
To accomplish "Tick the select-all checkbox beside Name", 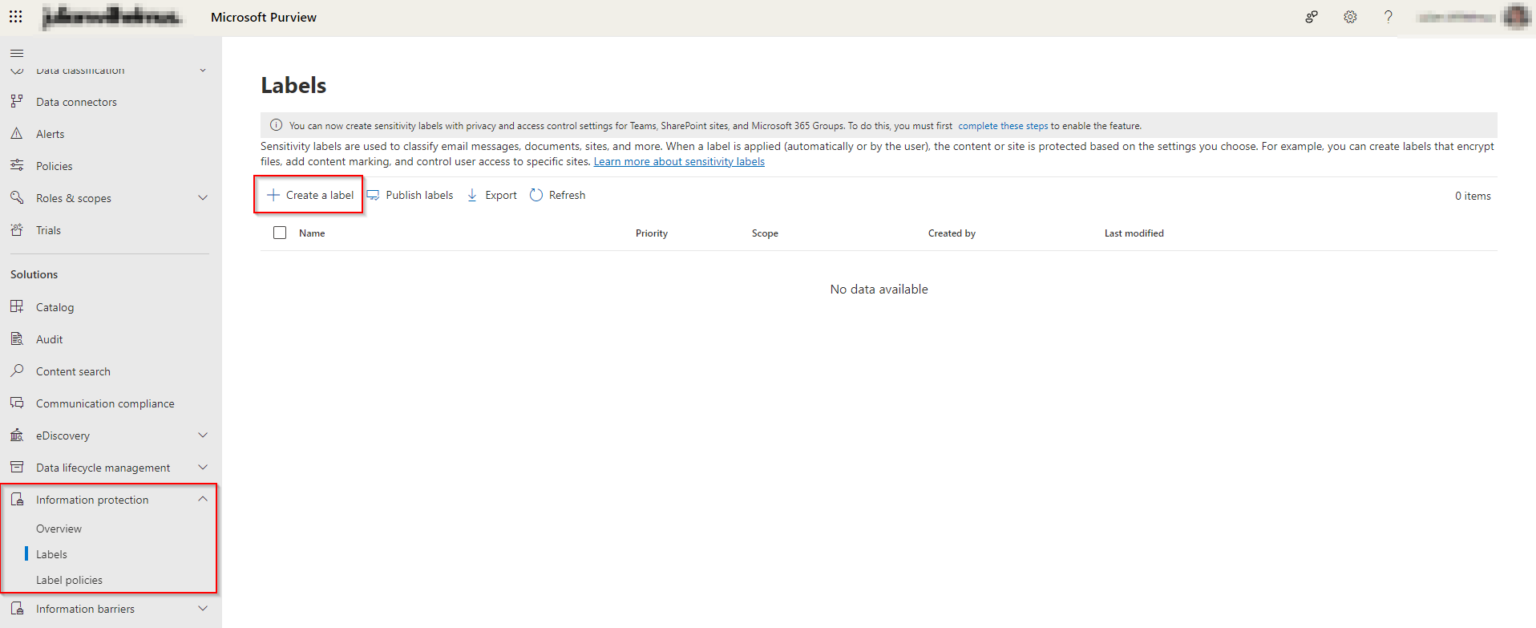I will pos(280,233).
